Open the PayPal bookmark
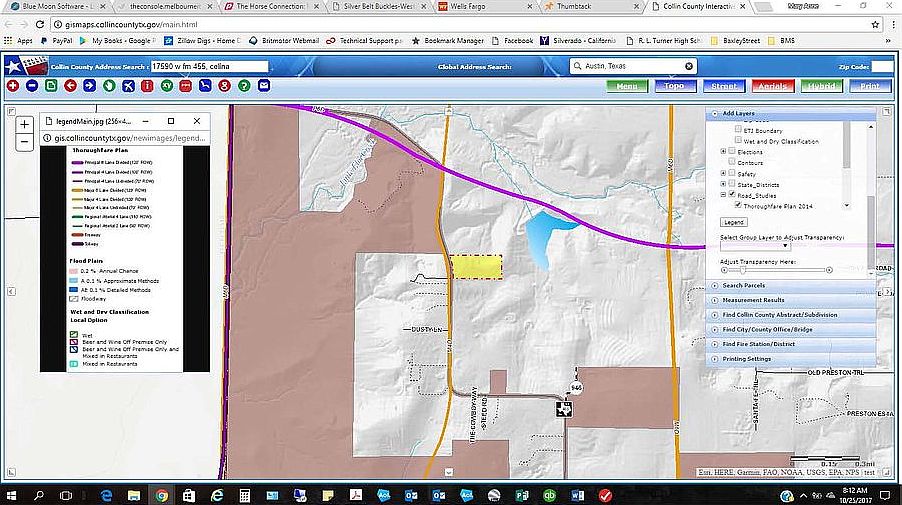 pyautogui.click(x=56, y=41)
